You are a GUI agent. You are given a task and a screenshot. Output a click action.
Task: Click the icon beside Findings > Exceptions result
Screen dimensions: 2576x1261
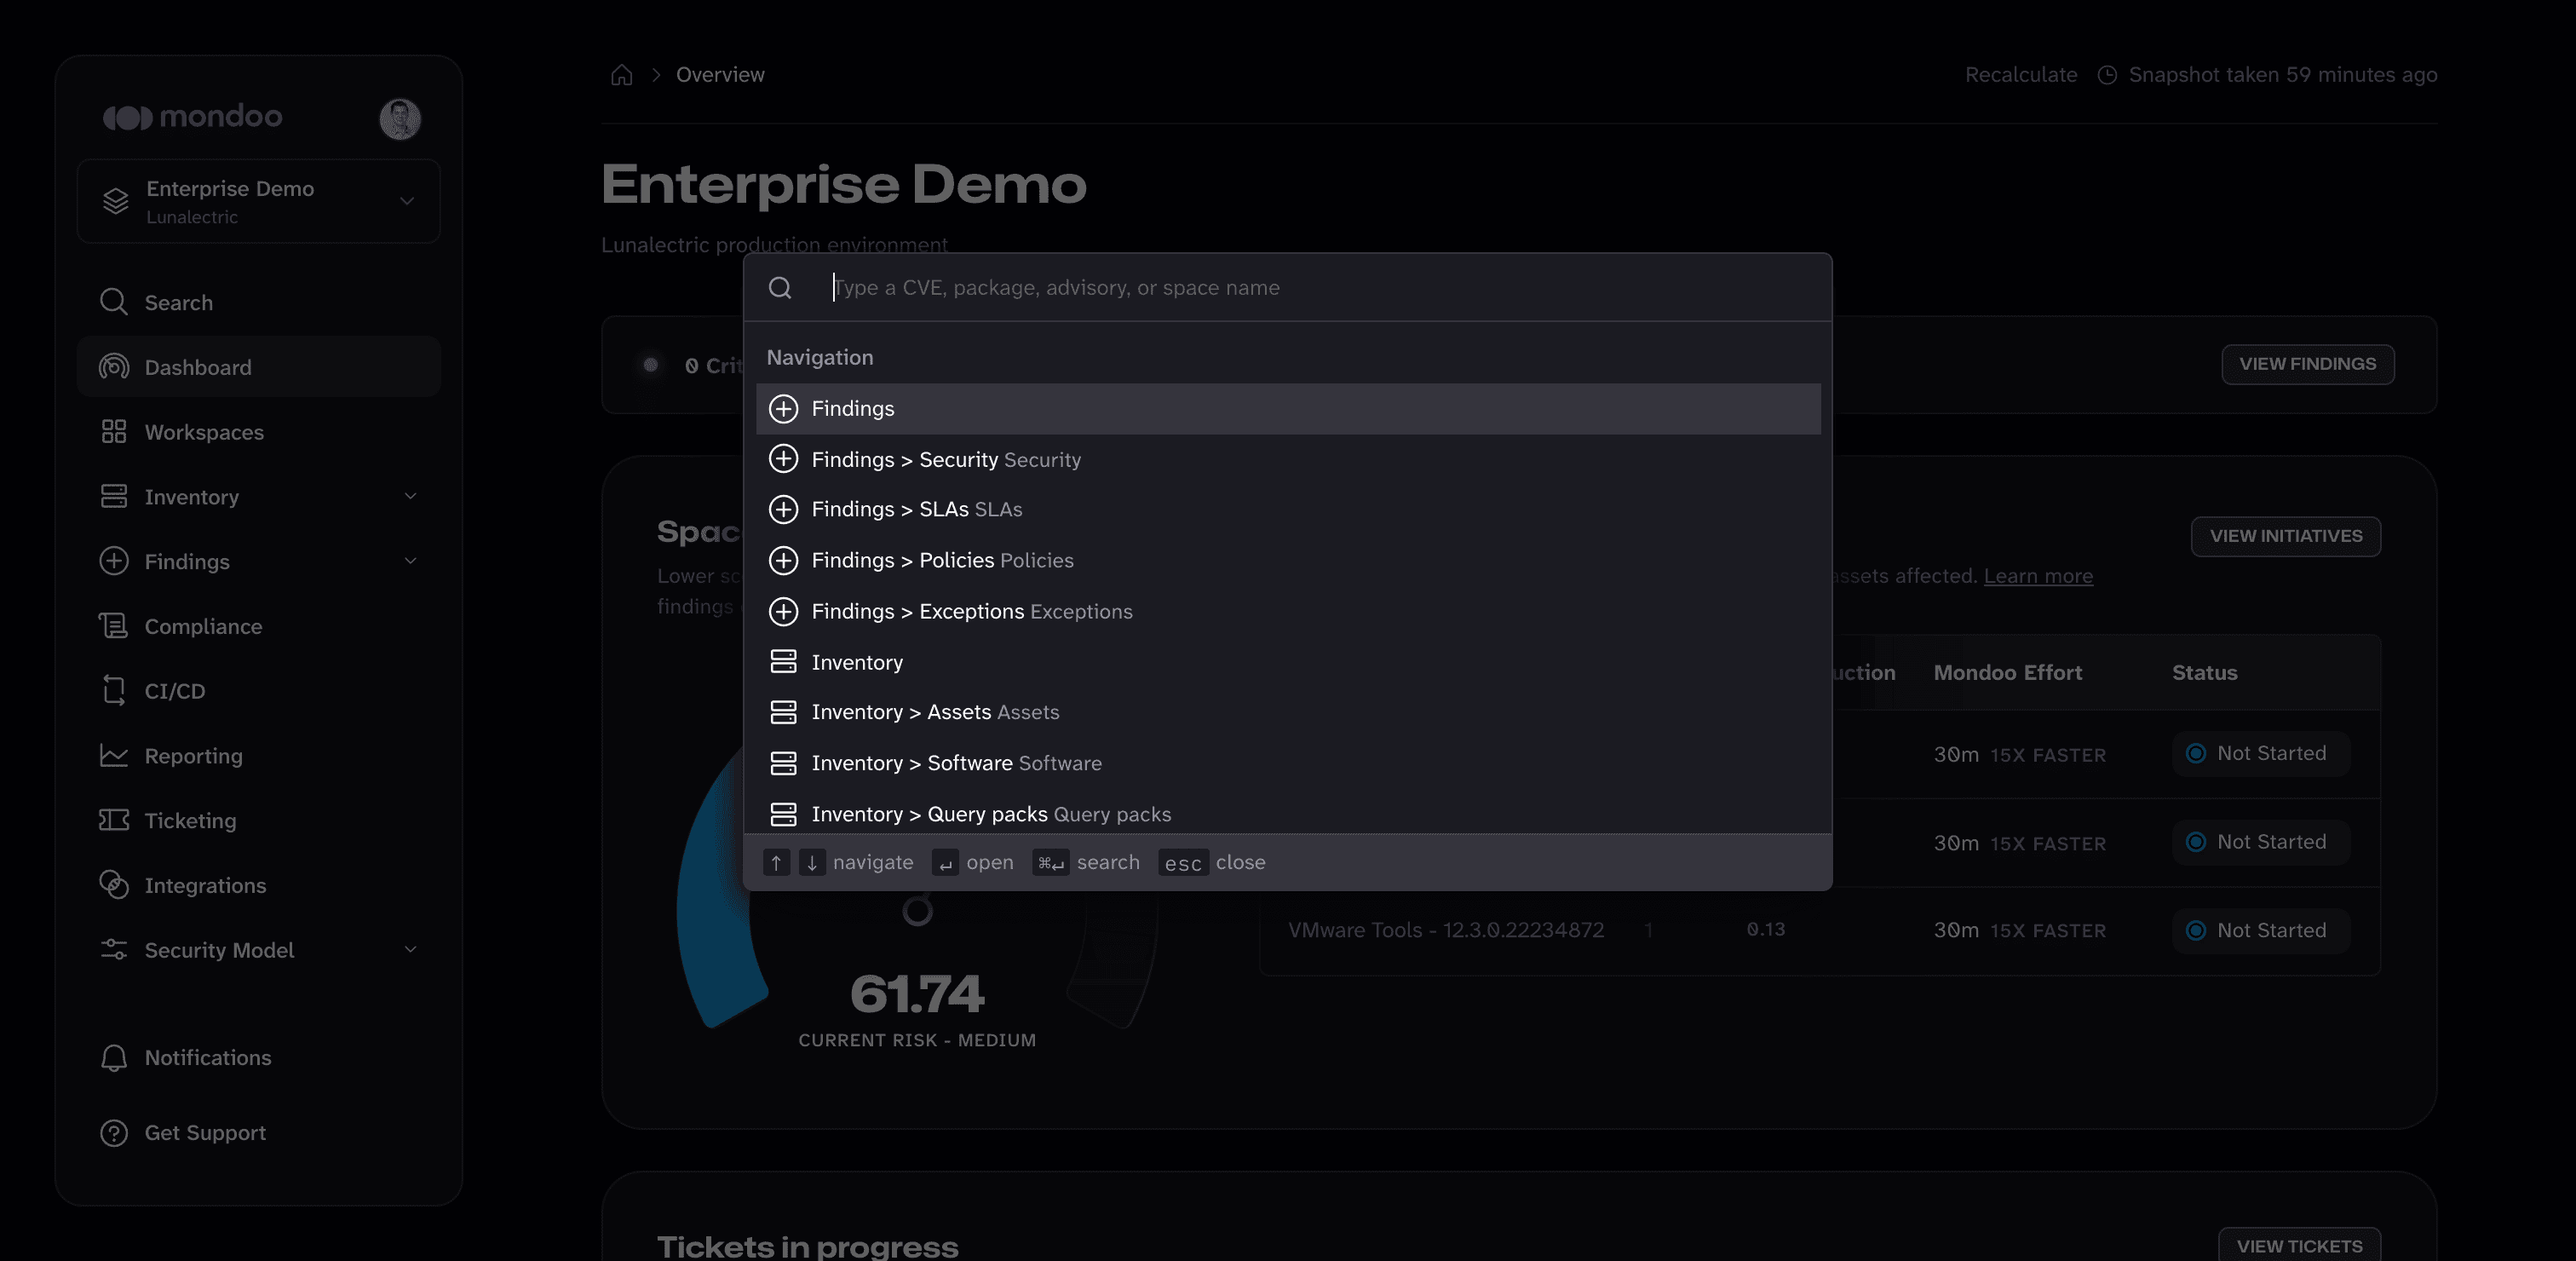pyautogui.click(x=783, y=612)
